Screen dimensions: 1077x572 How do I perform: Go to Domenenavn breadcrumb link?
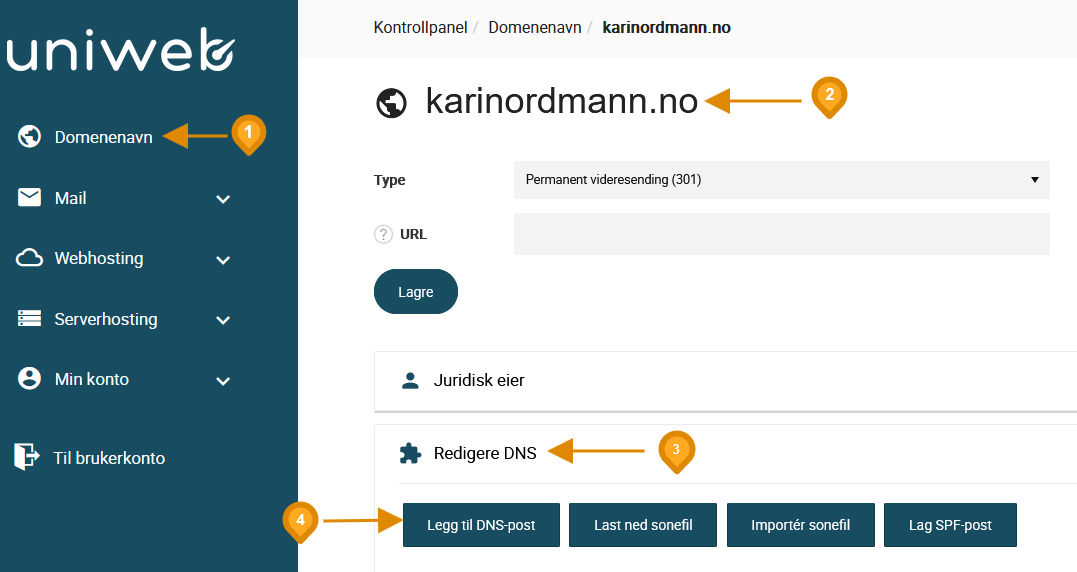pos(535,27)
